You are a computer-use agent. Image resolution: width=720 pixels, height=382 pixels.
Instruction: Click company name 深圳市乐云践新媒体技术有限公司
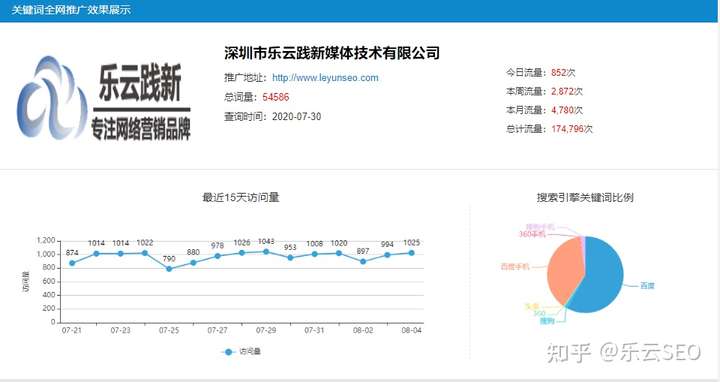[x=332, y=53]
